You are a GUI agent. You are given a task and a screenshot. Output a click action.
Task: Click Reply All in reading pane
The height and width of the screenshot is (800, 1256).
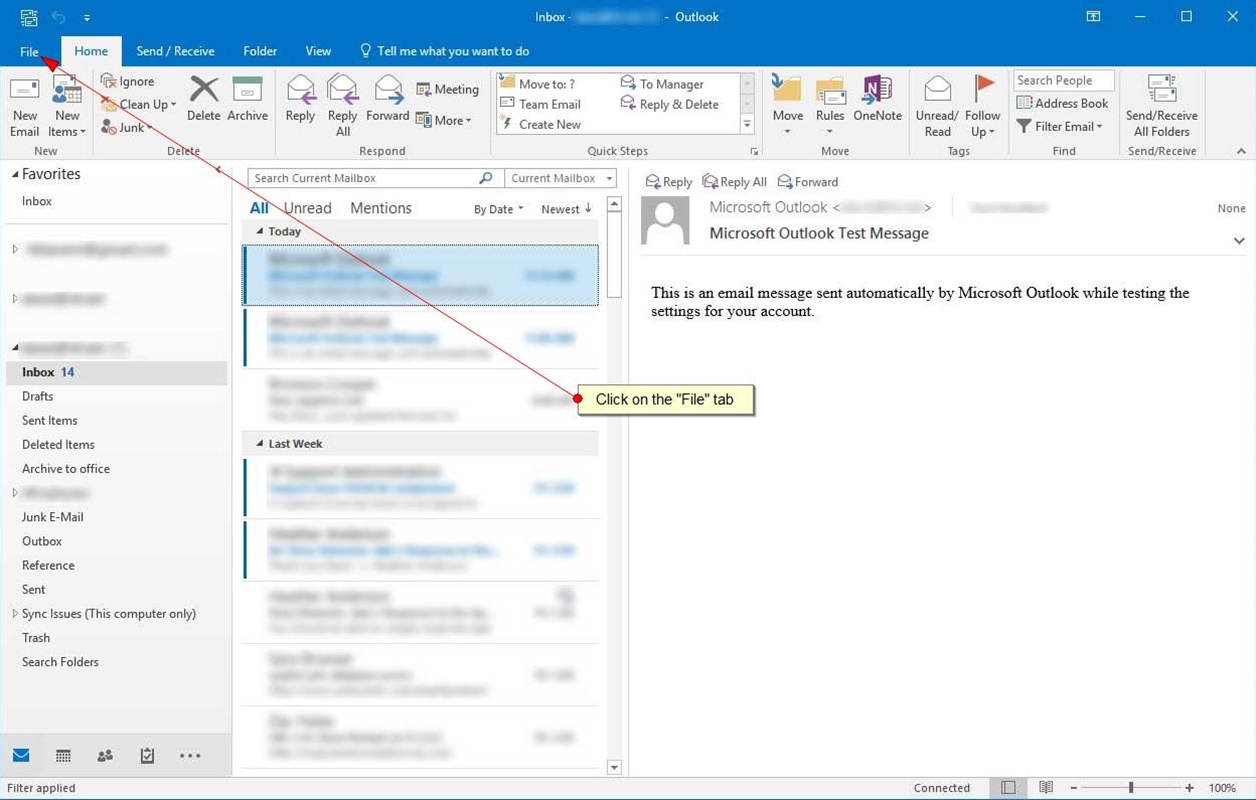(735, 182)
